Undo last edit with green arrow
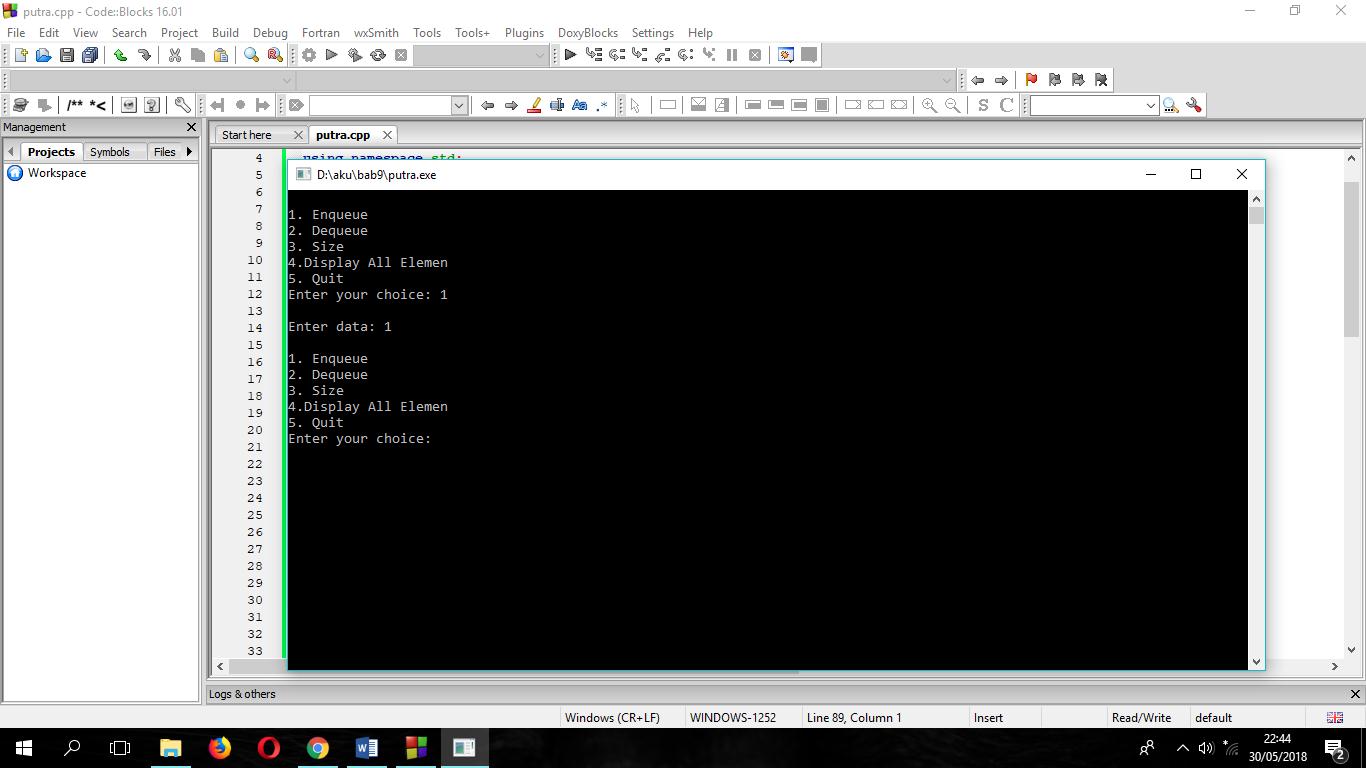The image size is (1366, 768). coord(120,55)
